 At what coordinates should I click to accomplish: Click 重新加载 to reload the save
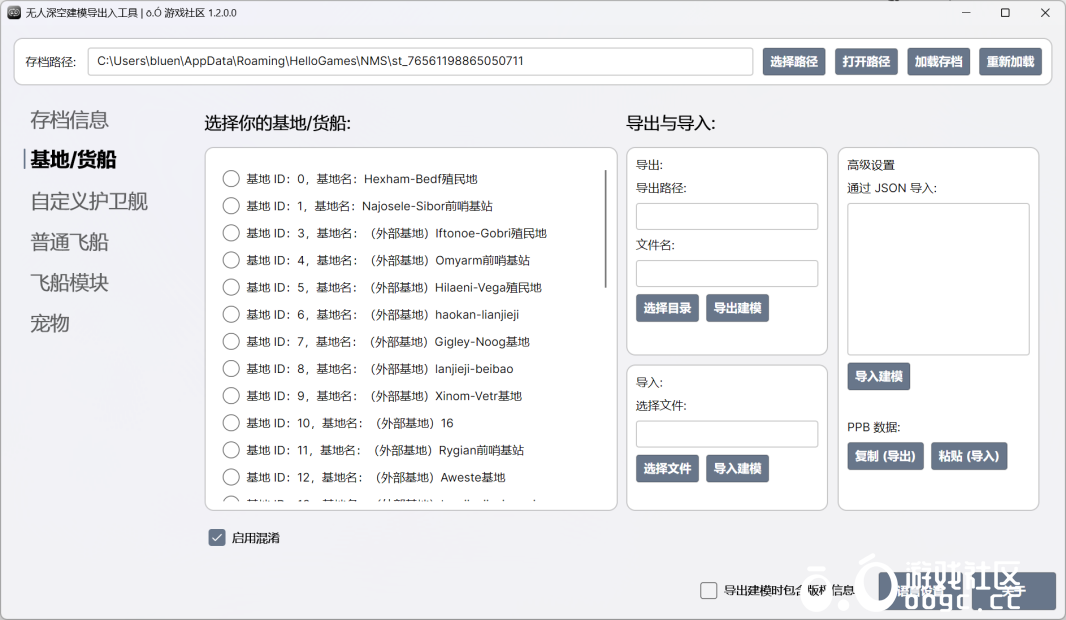(x=1010, y=62)
